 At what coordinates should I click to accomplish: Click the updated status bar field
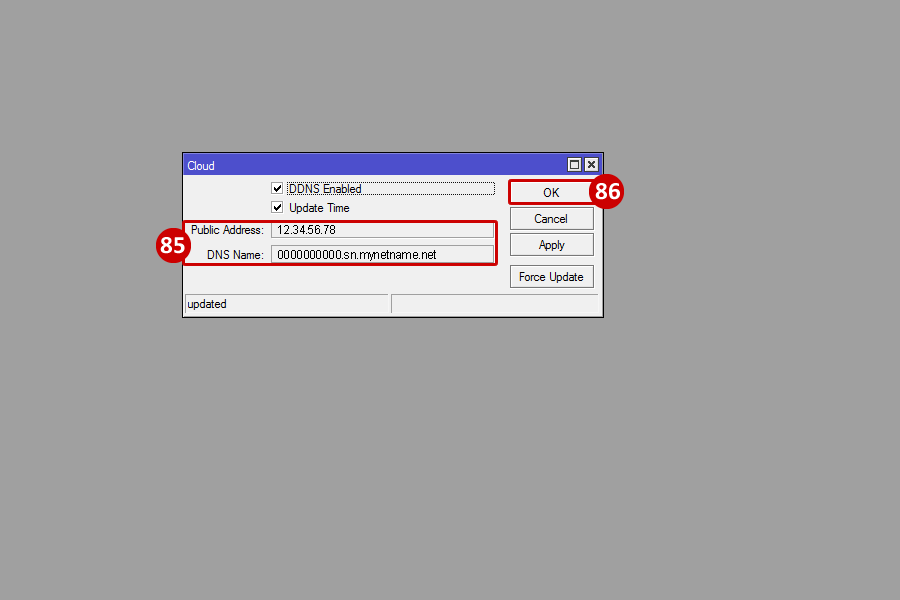point(287,304)
